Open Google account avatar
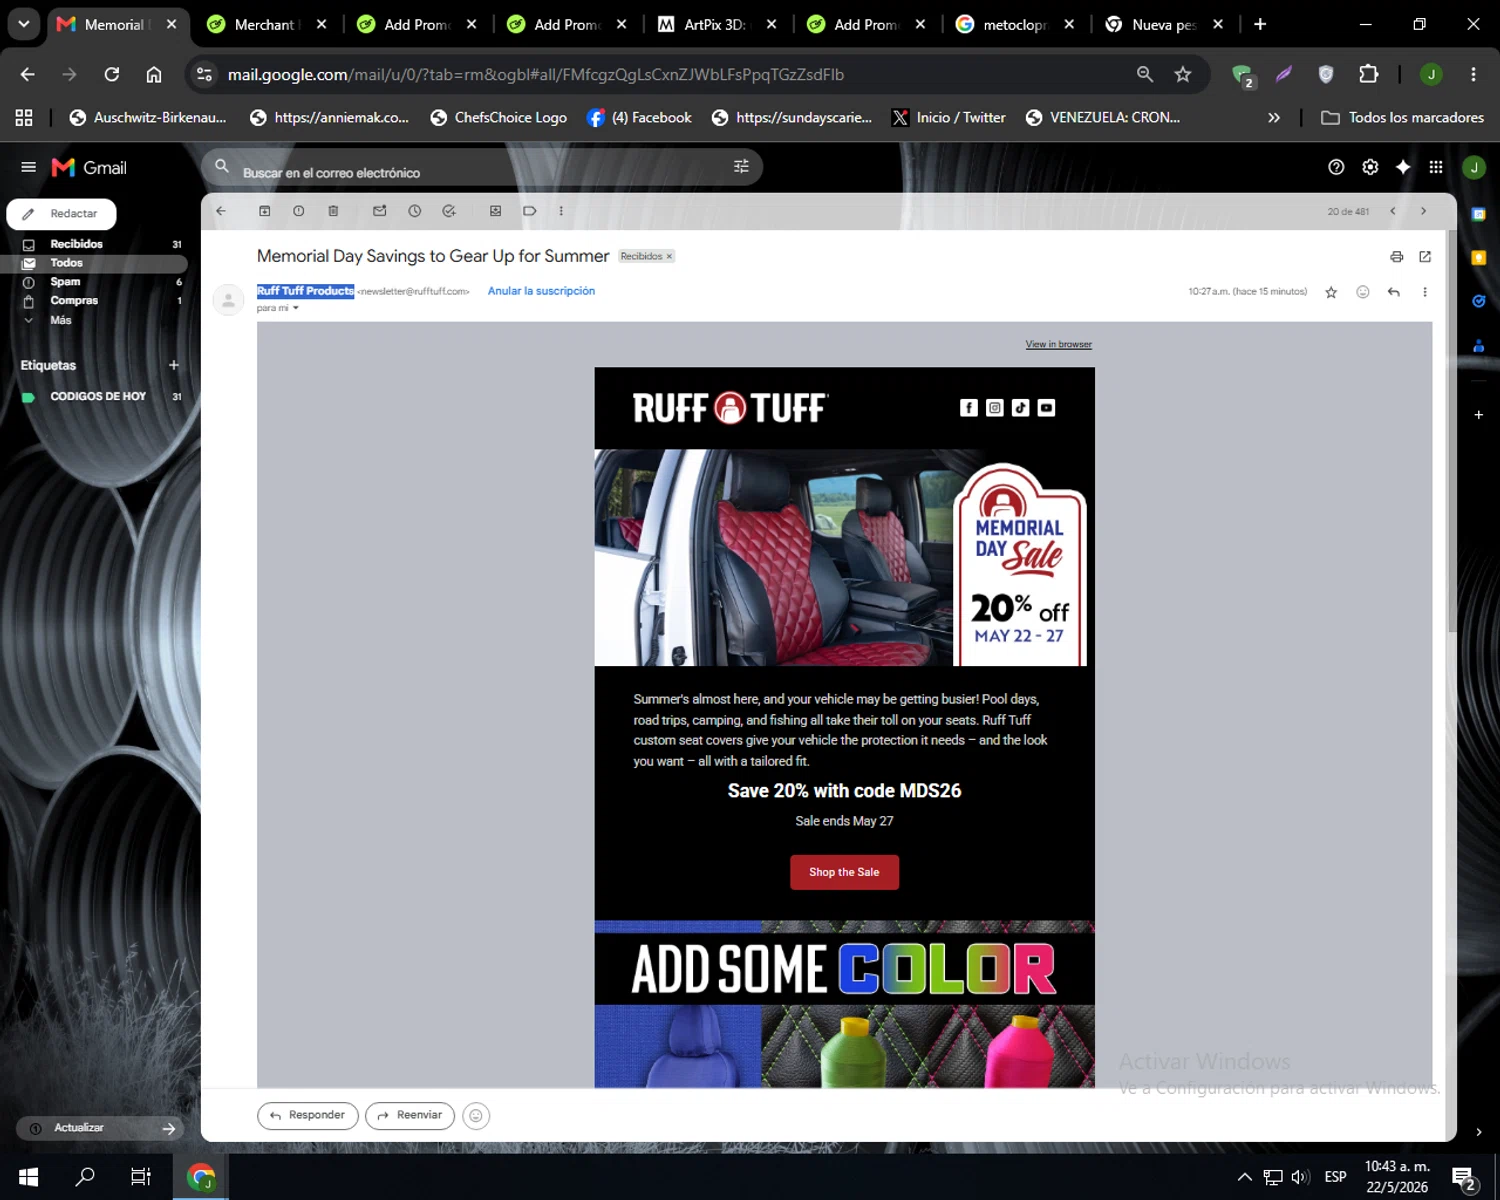 point(1474,167)
